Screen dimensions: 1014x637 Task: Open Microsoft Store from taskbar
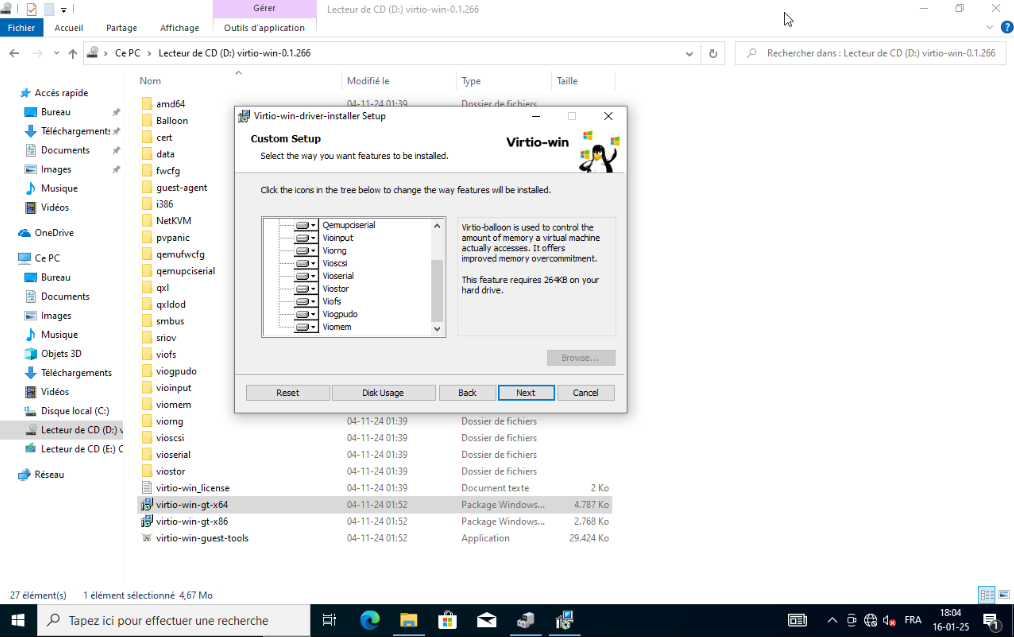point(448,621)
